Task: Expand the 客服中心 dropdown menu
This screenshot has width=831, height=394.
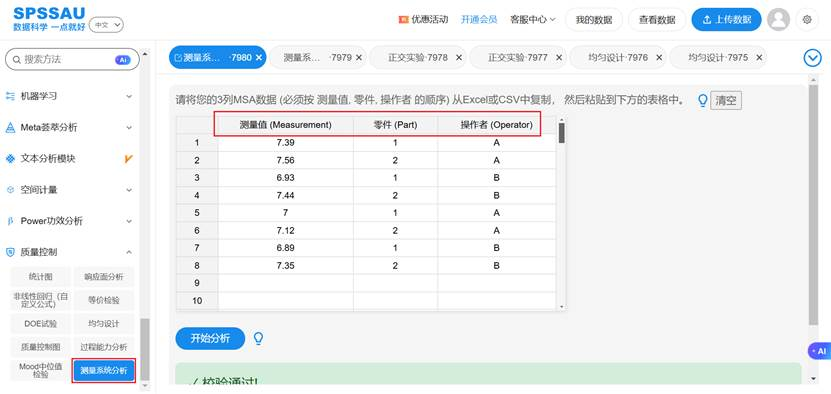Action: pyautogui.click(x=533, y=20)
